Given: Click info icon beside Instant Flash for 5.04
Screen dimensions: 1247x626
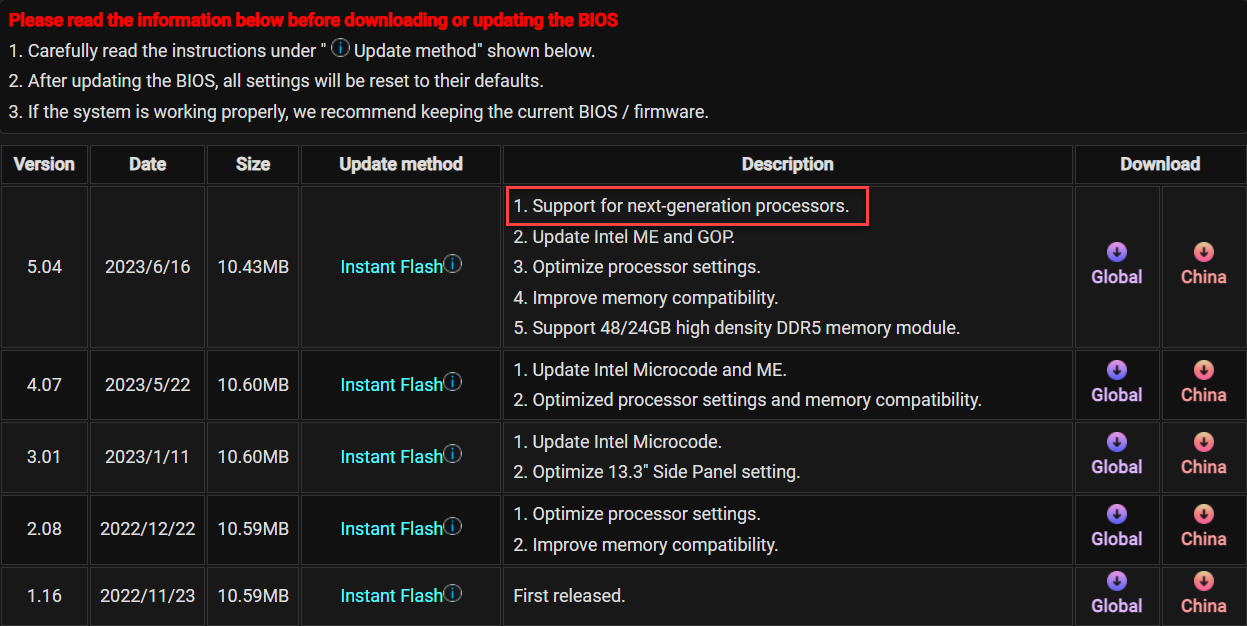Looking at the screenshot, I should click(x=453, y=265).
